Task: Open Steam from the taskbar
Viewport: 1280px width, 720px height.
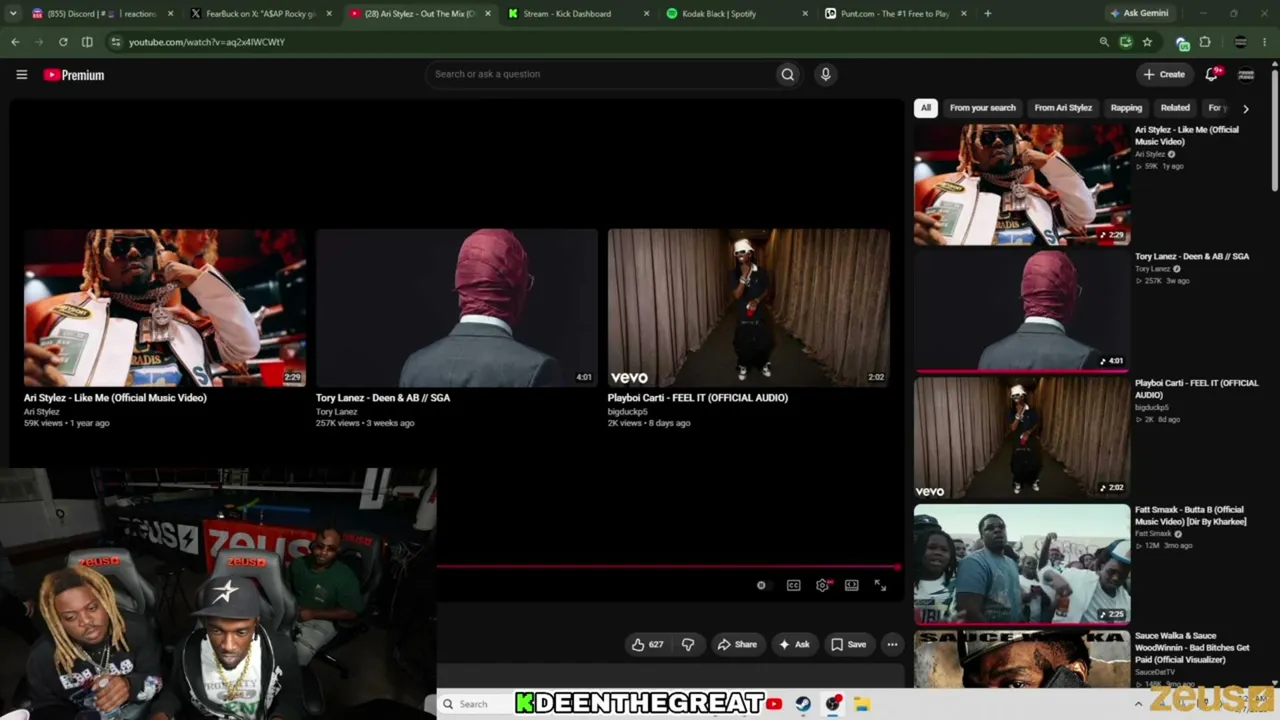Action: tap(803, 704)
